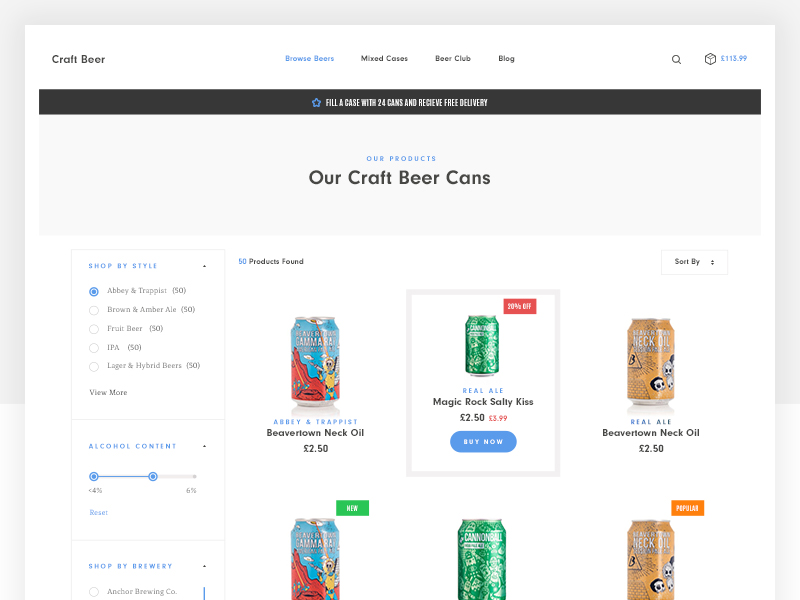Collapse the Shop By Brewery section
Image resolution: width=800 pixels, height=600 pixels.
pyautogui.click(x=205, y=566)
